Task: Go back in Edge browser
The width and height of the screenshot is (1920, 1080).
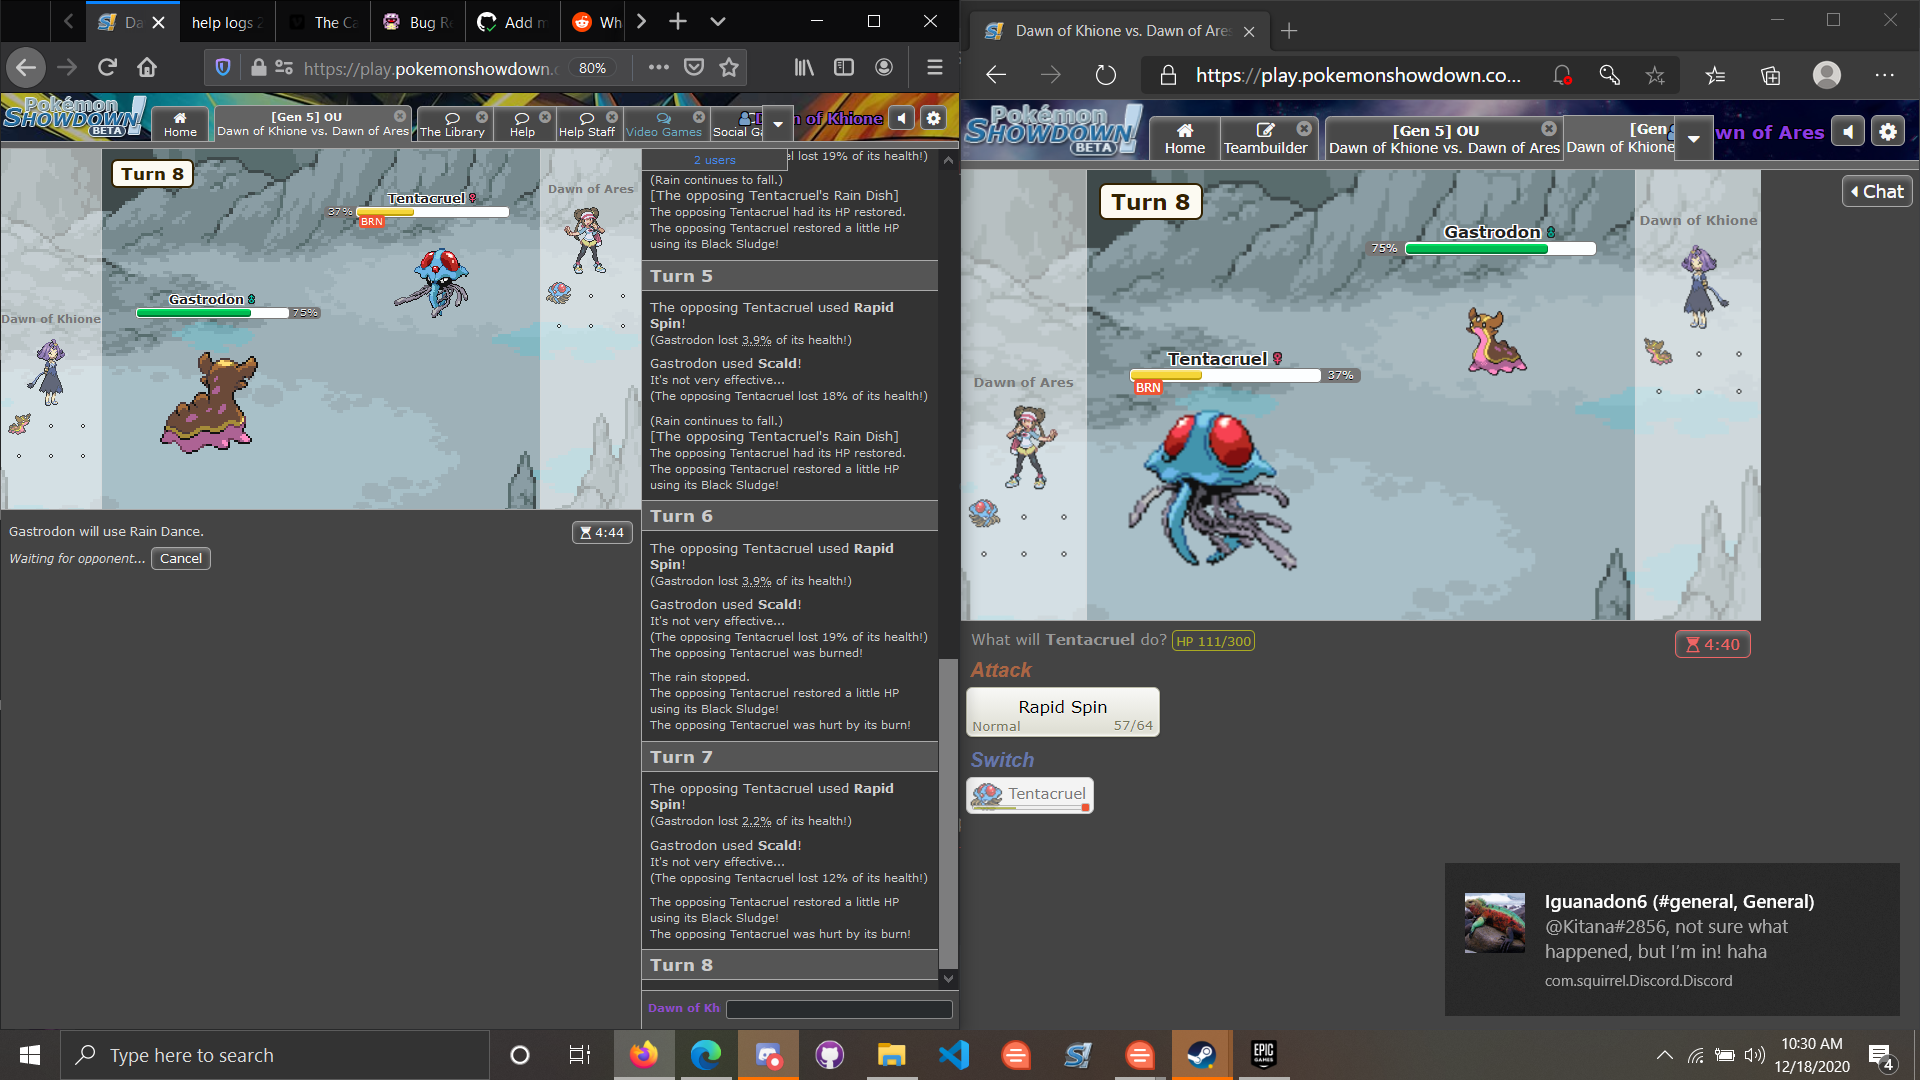Action: [995, 75]
